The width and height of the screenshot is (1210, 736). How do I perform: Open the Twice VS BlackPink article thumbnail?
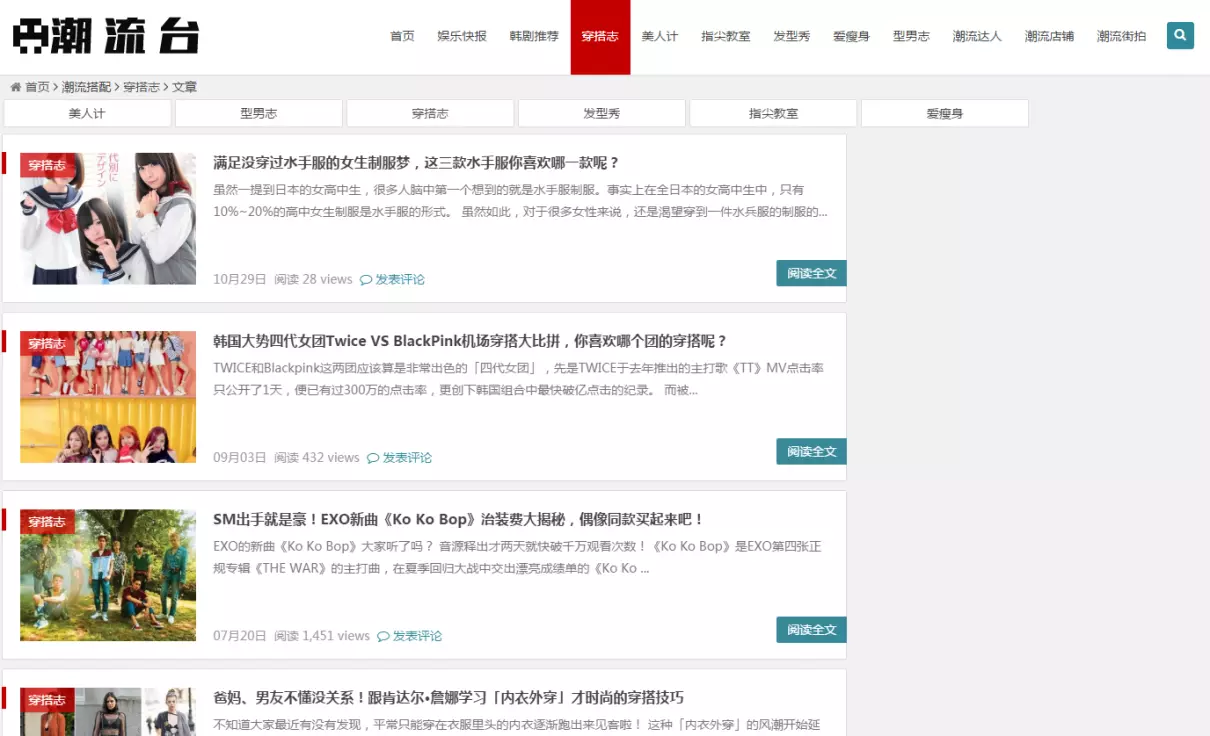[108, 397]
